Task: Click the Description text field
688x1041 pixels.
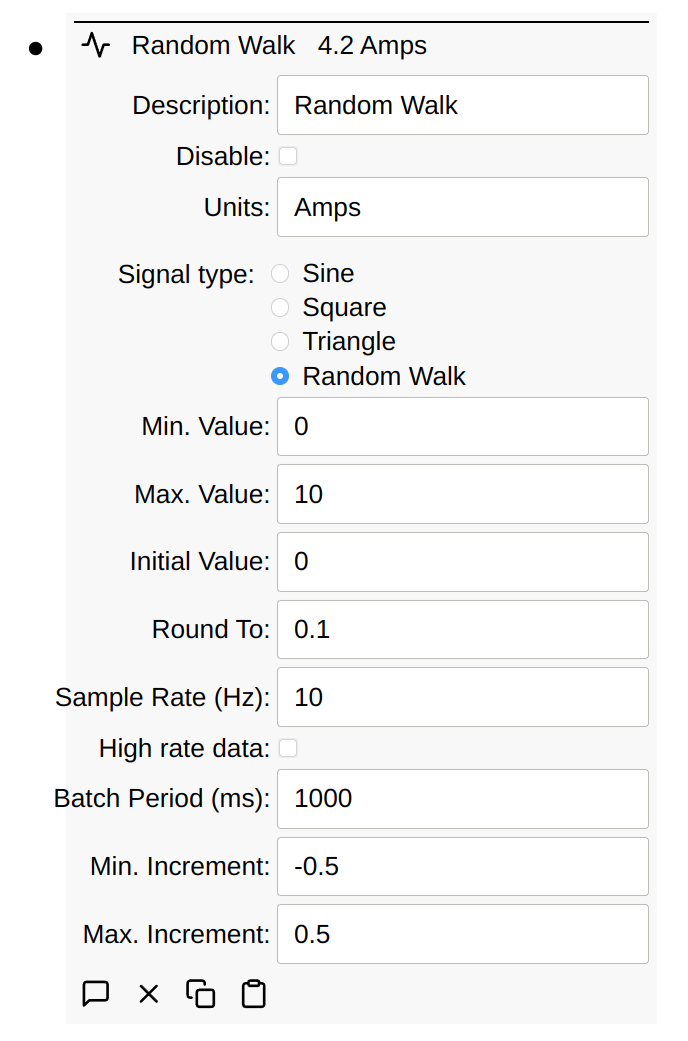Action: coord(462,105)
